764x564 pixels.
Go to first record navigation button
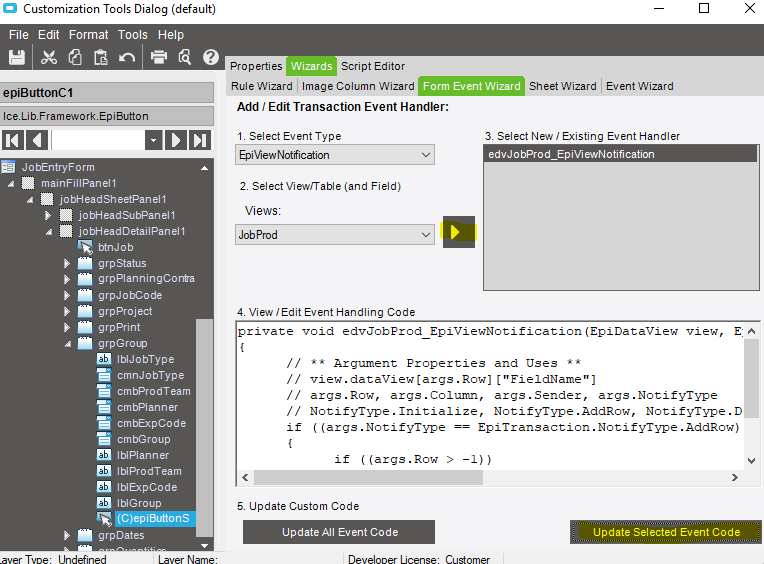(x=13, y=140)
